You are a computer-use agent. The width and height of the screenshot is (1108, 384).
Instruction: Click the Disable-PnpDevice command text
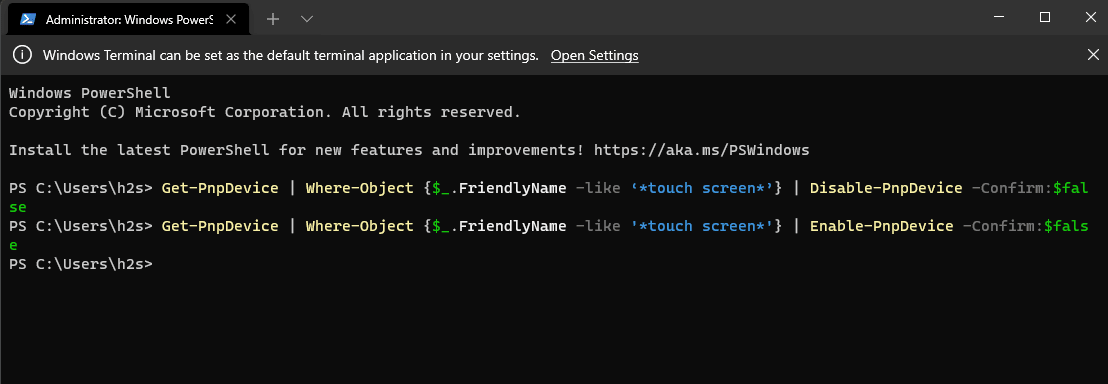886,188
